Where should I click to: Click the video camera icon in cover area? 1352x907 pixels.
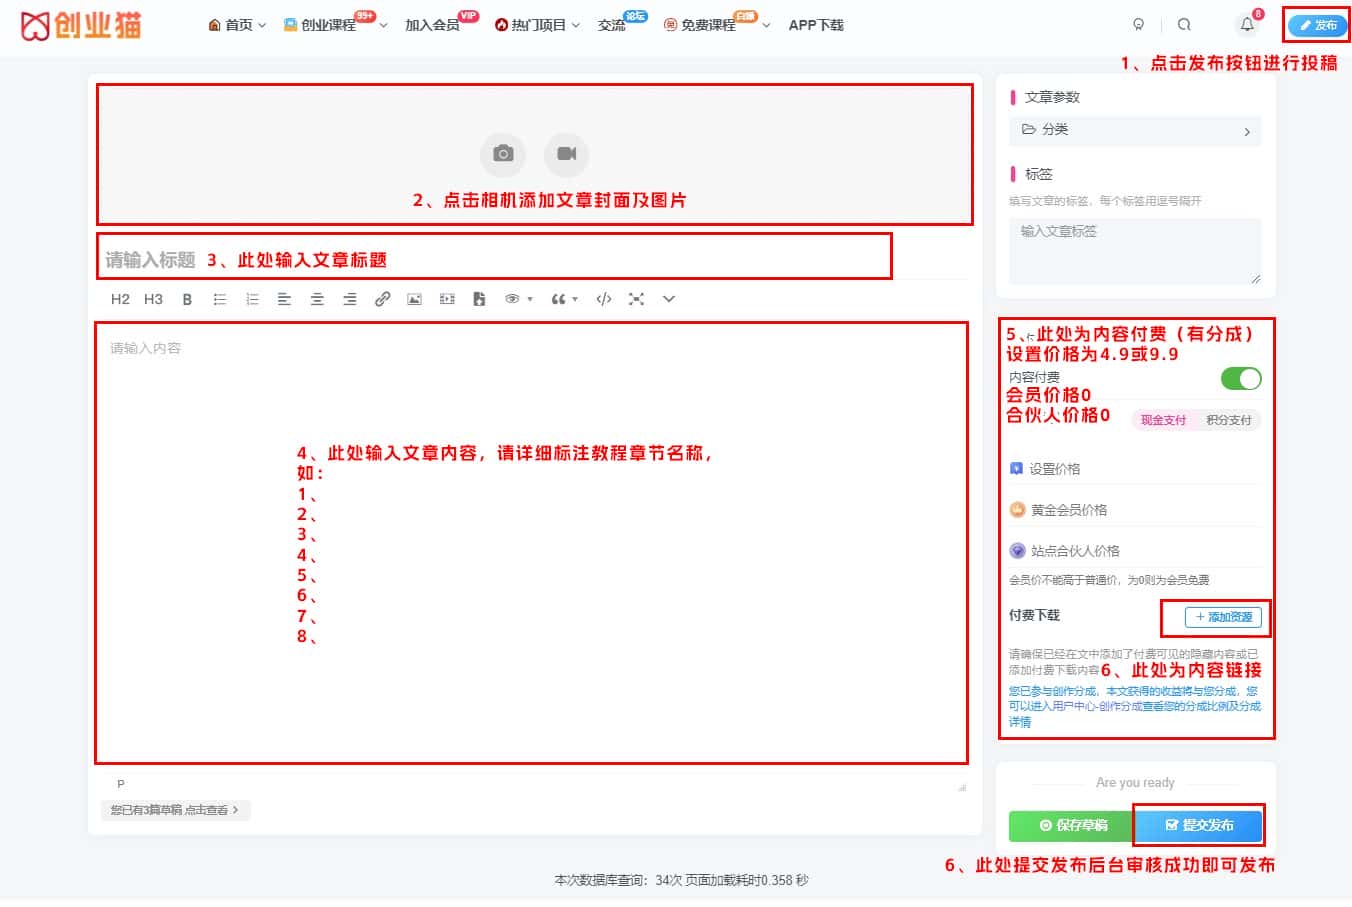click(x=567, y=155)
